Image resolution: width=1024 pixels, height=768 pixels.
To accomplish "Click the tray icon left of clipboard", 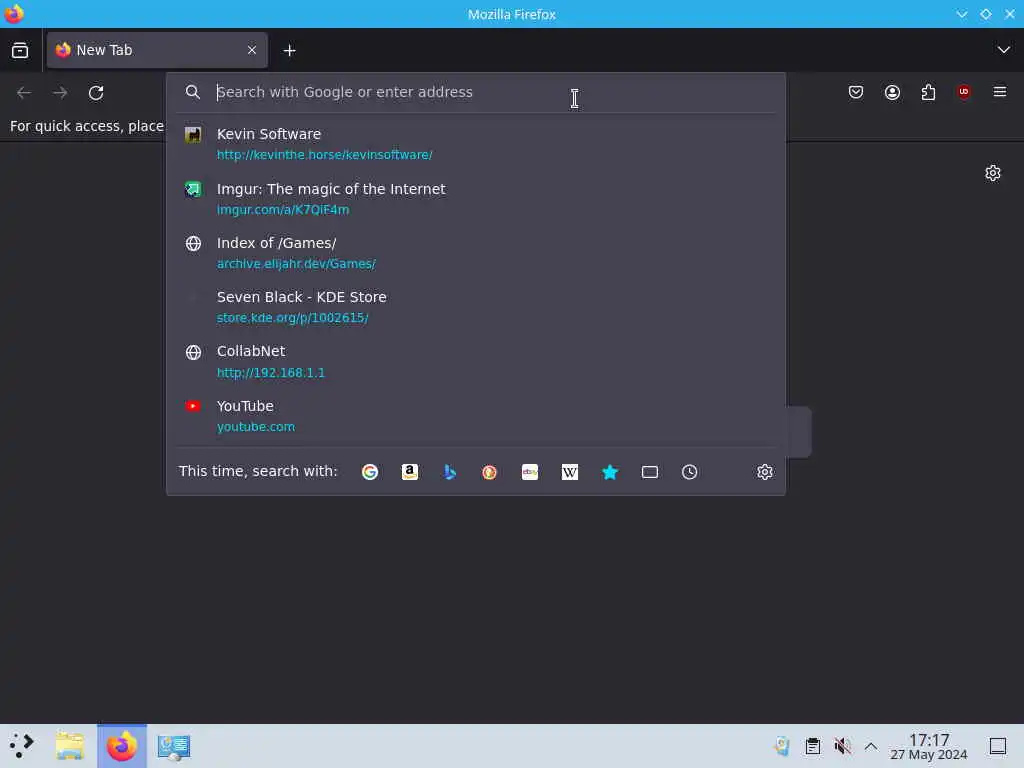I will click(782, 746).
